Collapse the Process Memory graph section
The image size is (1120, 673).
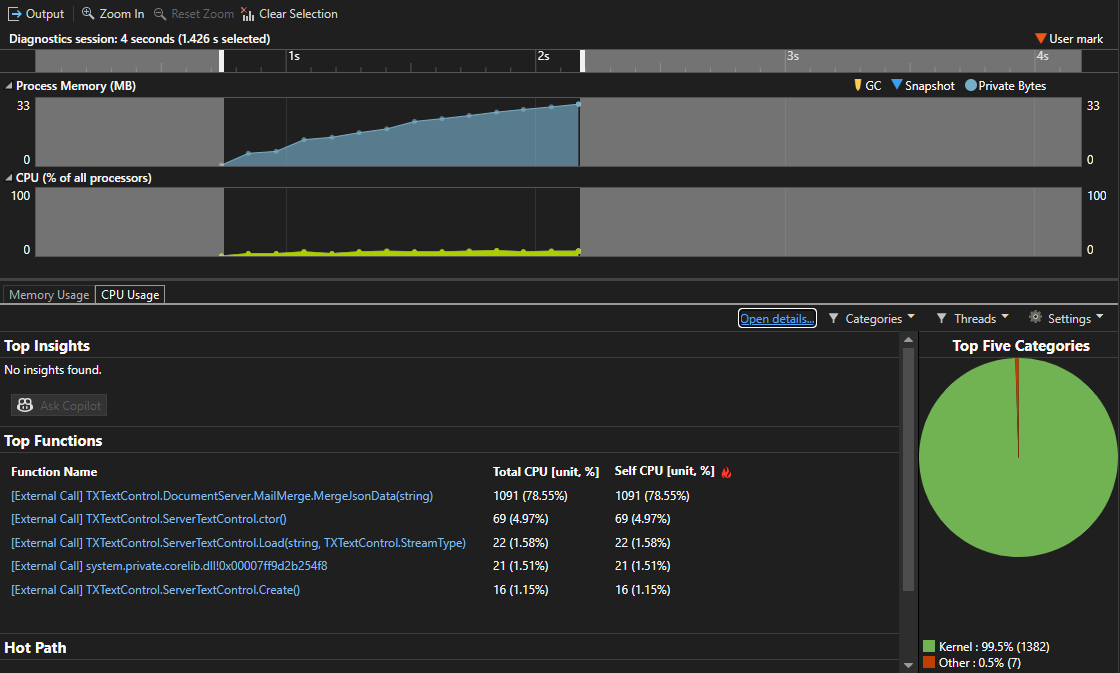click(x=8, y=85)
